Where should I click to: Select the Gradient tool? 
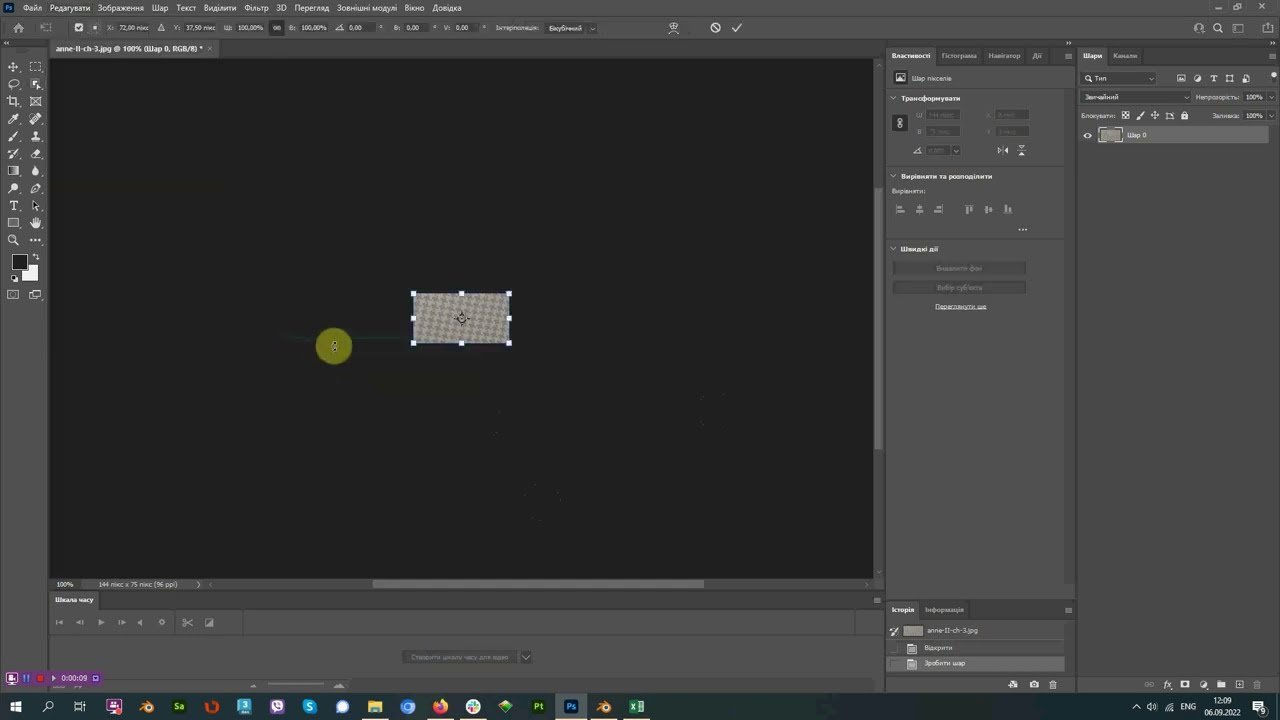point(14,171)
